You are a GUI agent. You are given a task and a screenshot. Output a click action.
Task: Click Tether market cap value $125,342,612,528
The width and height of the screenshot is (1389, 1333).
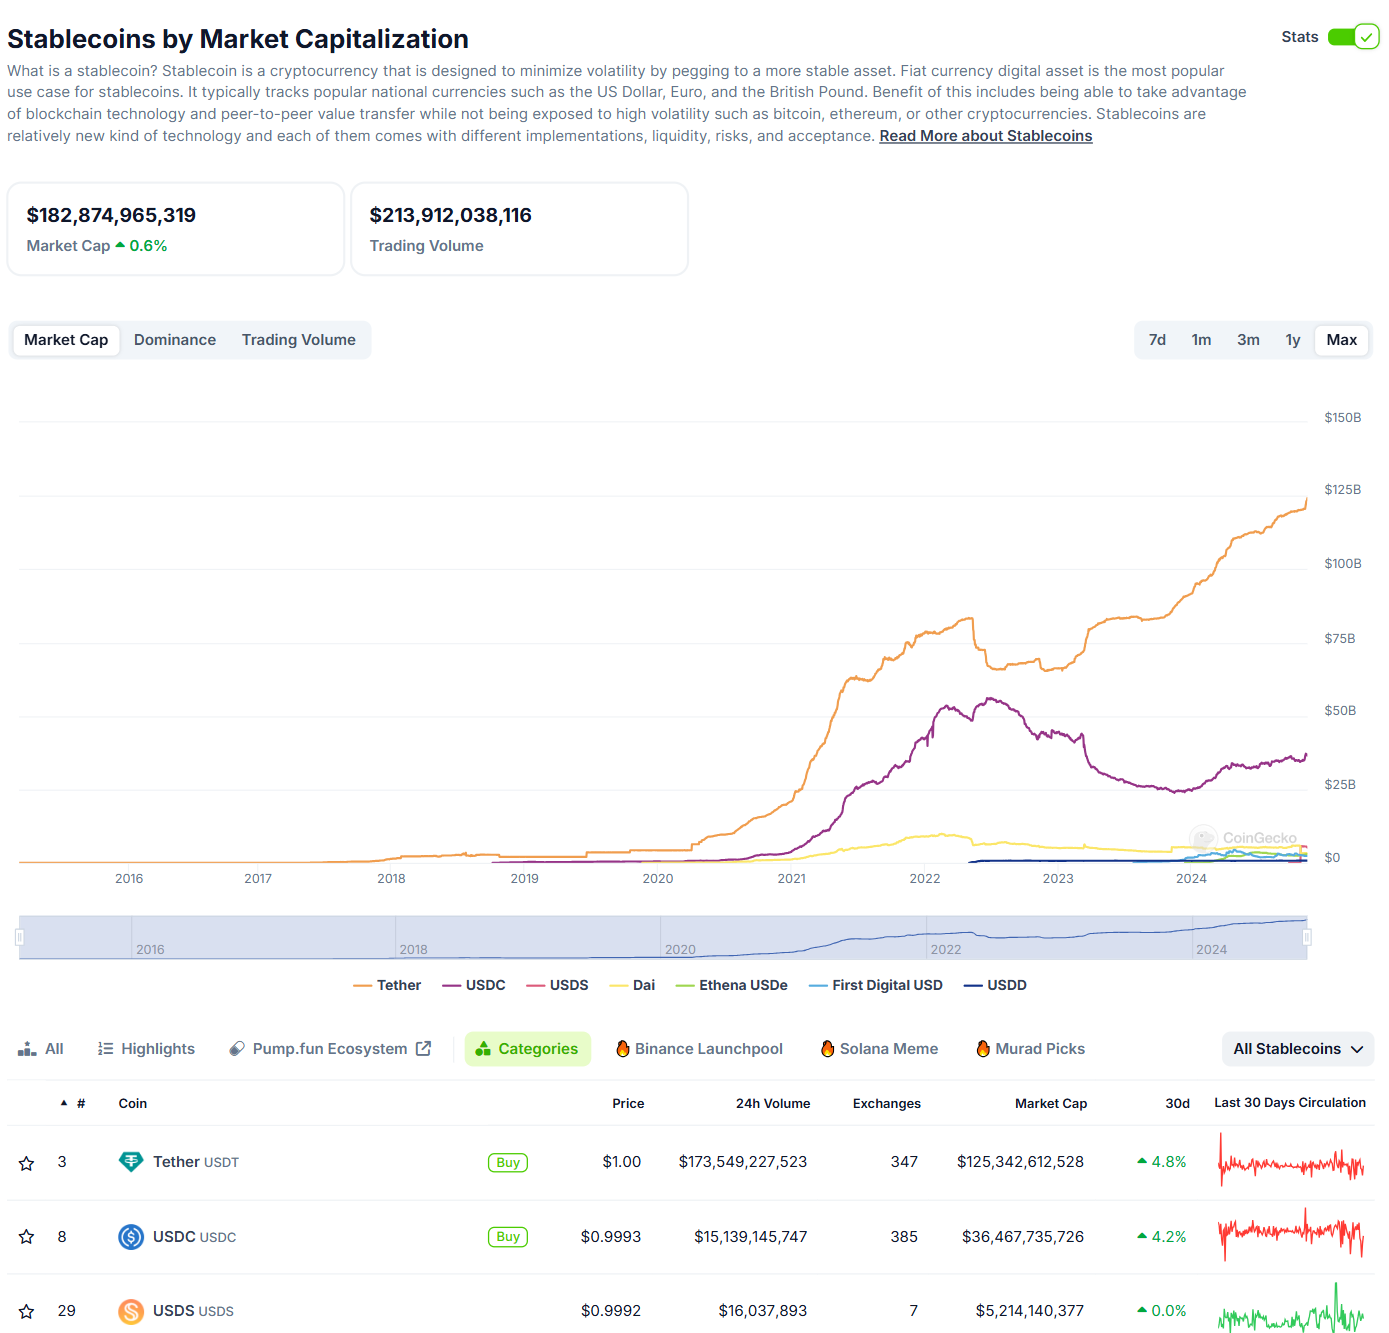click(x=1020, y=1162)
